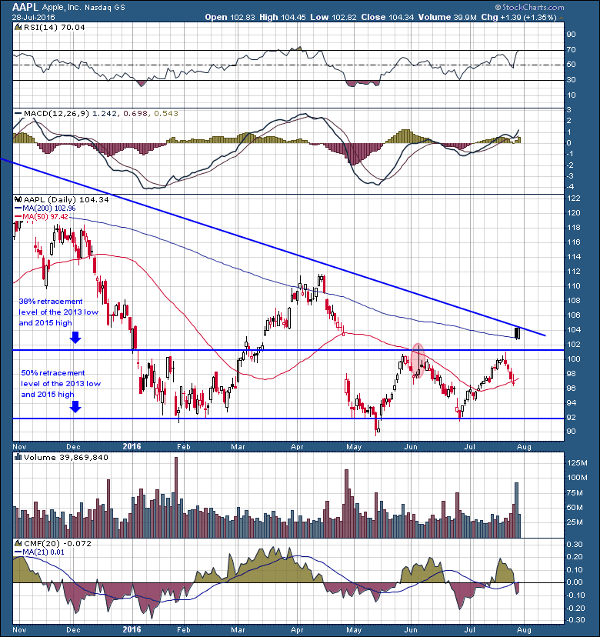
Task: Click the 0.30 CMF axis label
Action: (x=576, y=544)
